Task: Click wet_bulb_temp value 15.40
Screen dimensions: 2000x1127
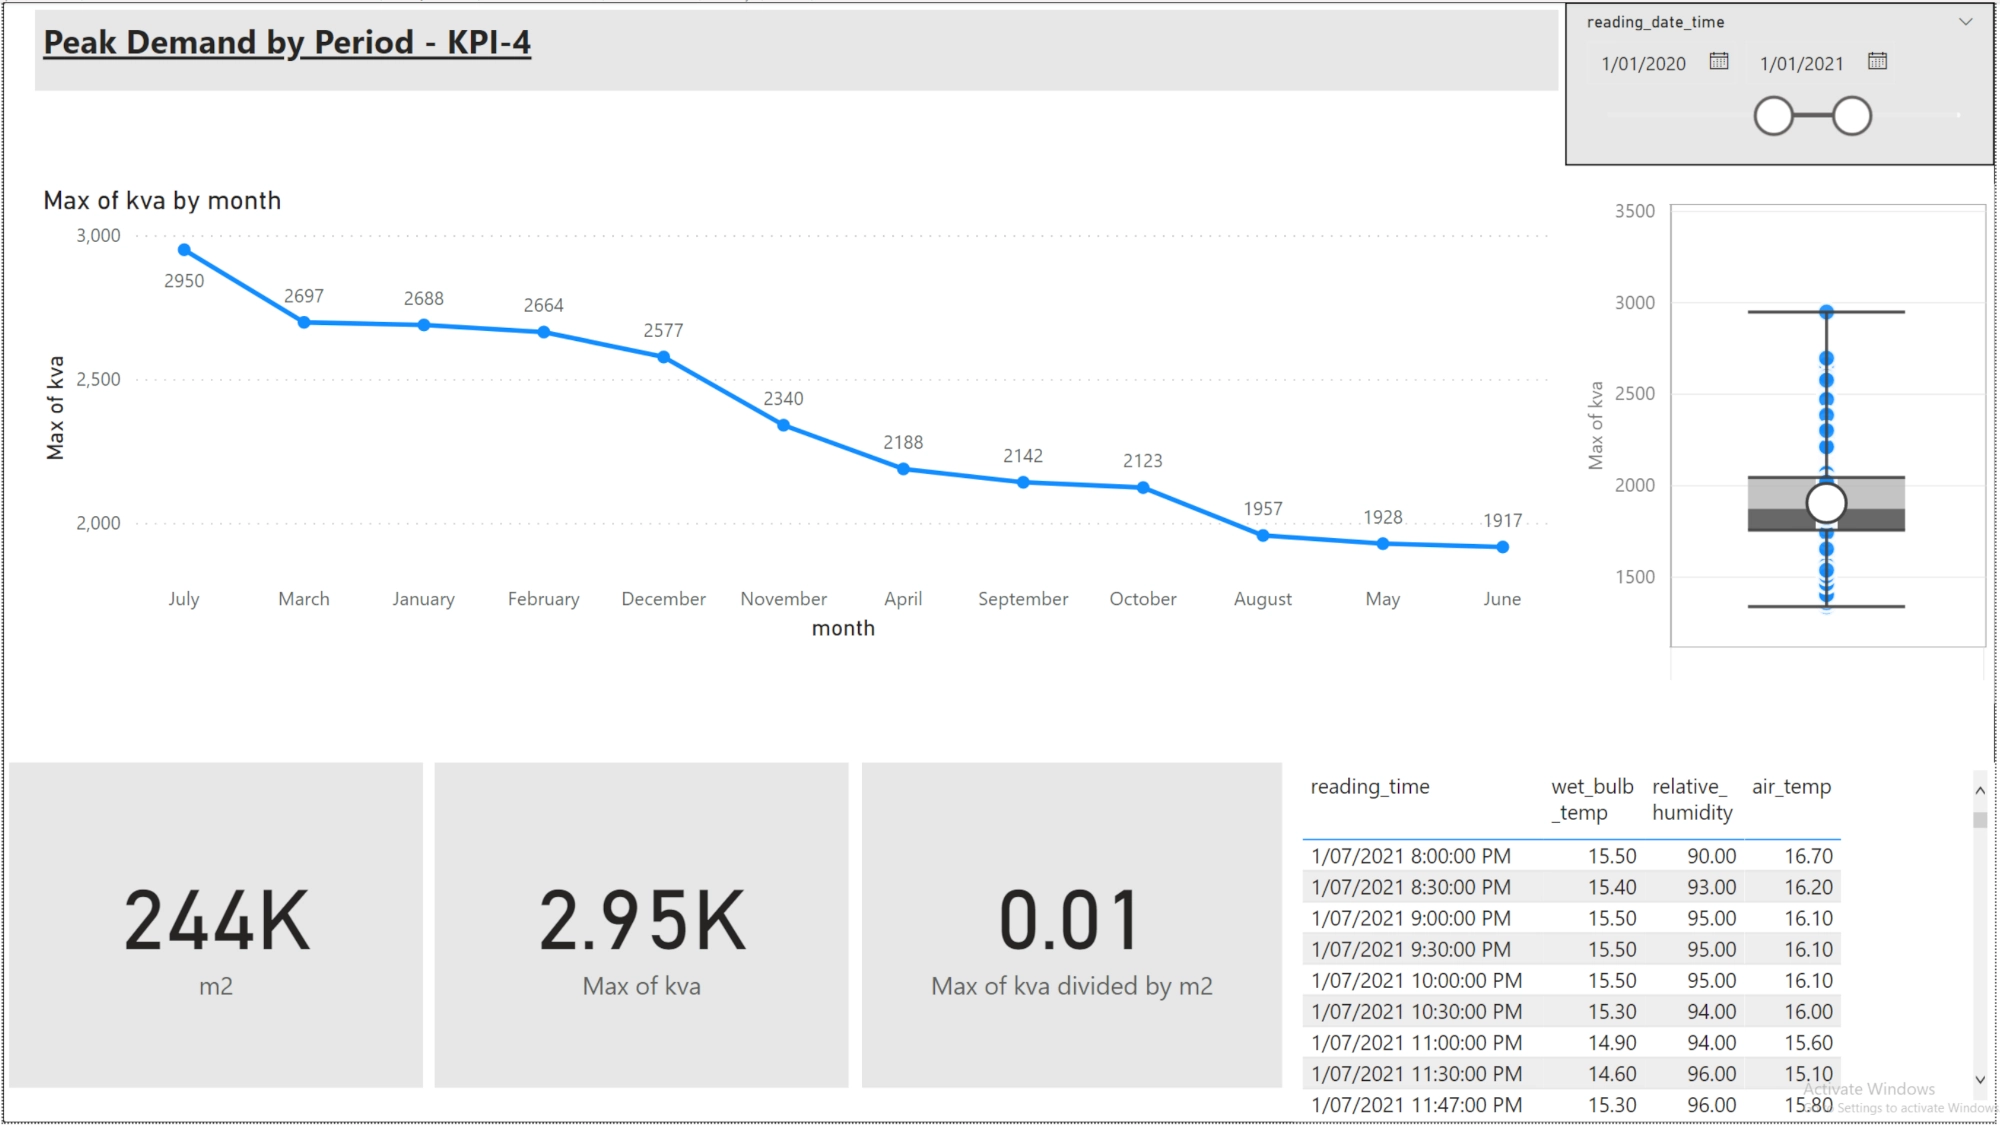Action: 1612,887
